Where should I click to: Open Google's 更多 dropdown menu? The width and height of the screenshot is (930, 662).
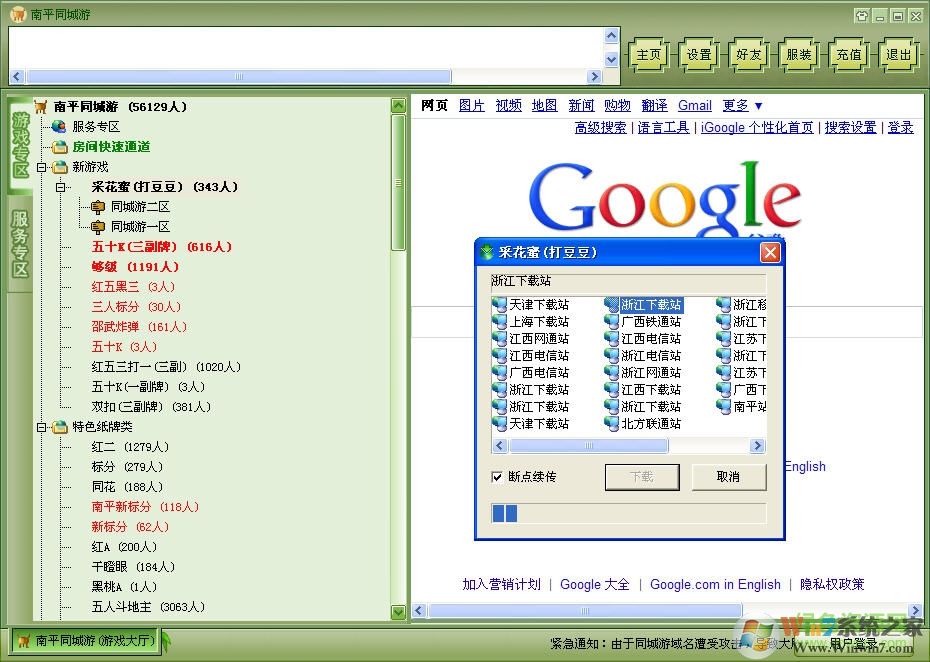click(x=742, y=105)
